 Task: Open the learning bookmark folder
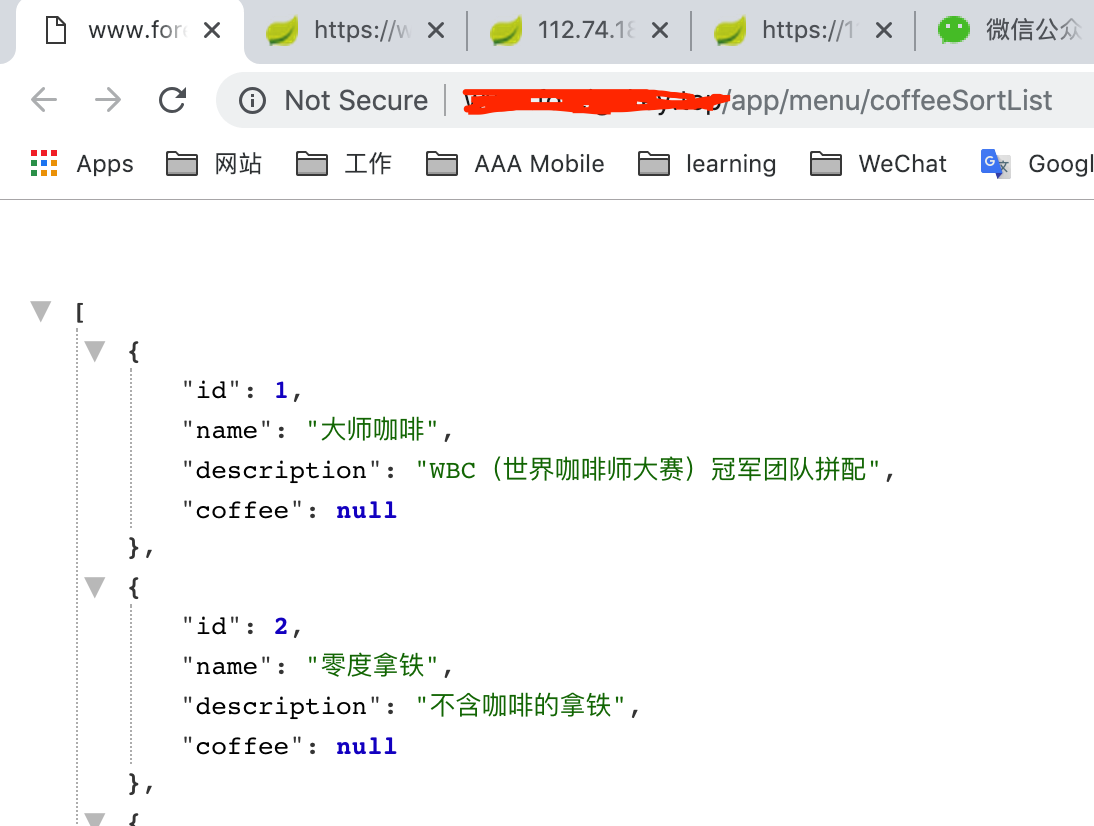707,164
